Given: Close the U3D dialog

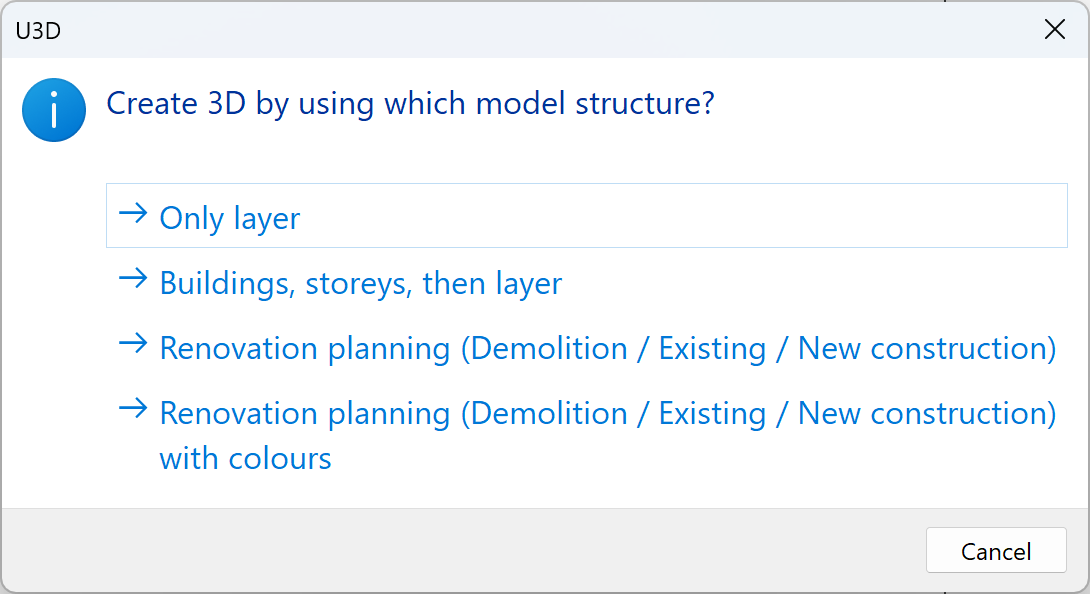Looking at the screenshot, I should (1055, 29).
